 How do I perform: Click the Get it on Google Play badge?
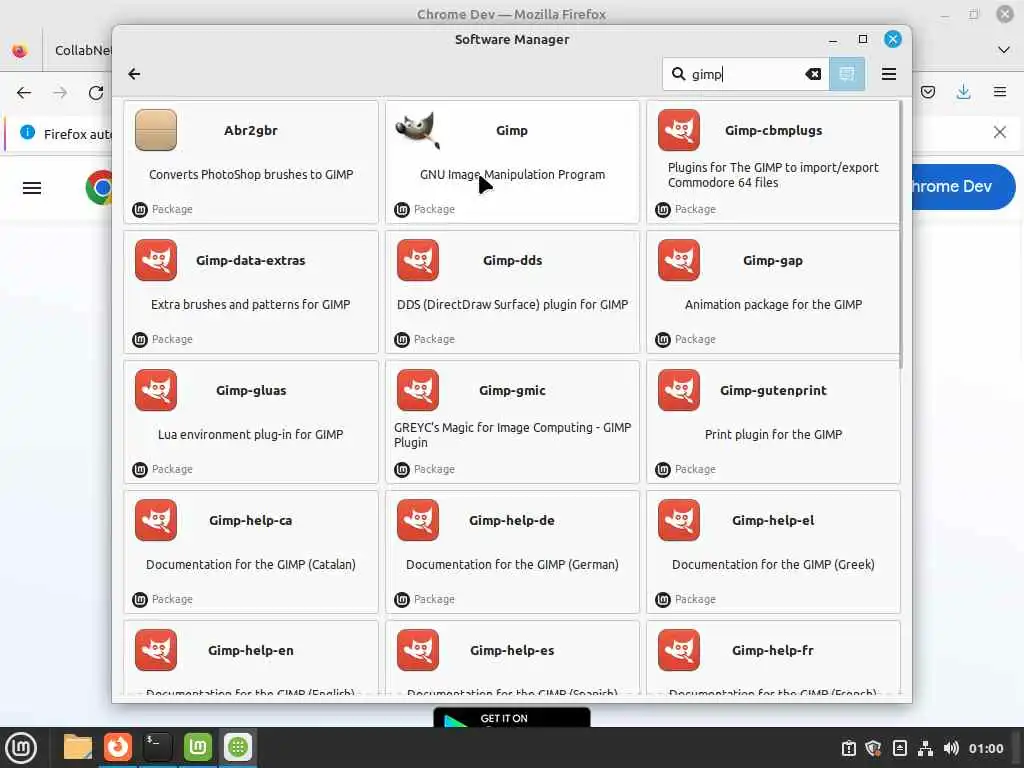pos(511,717)
